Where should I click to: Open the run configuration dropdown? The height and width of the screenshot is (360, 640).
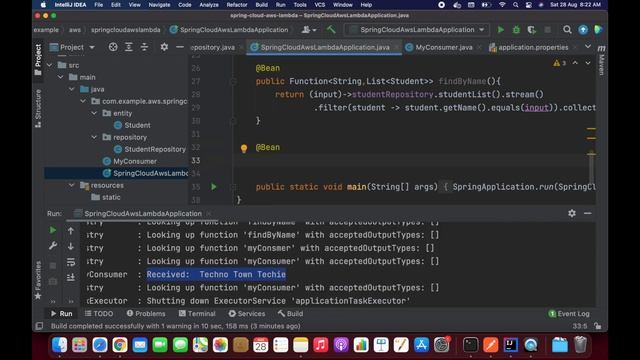pyautogui.click(x=417, y=30)
